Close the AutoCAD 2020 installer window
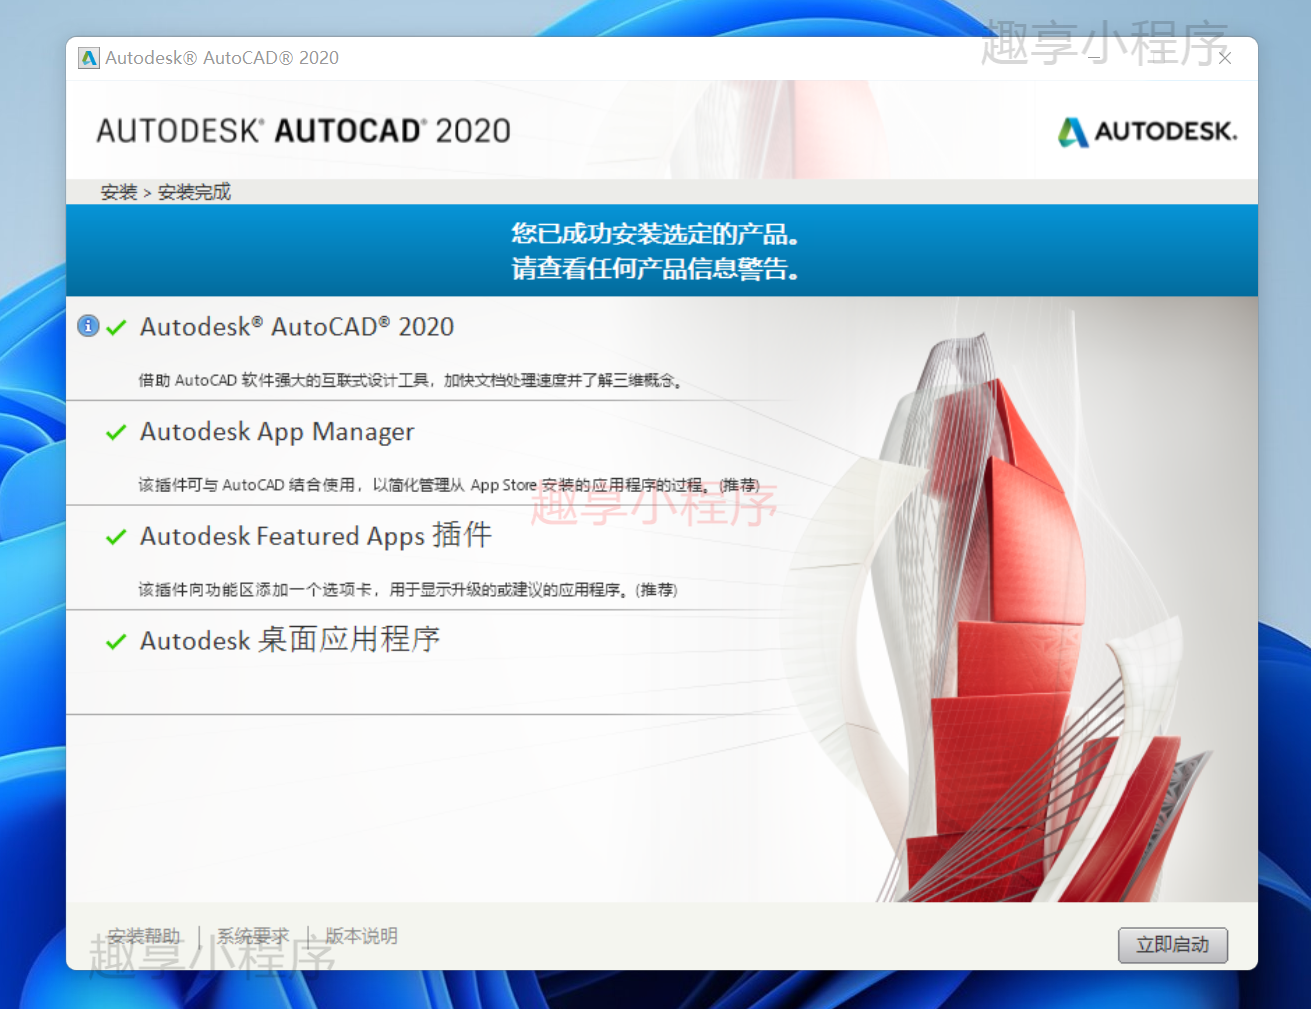Viewport: 1311px width, 1009px height. click(1224, 58)
